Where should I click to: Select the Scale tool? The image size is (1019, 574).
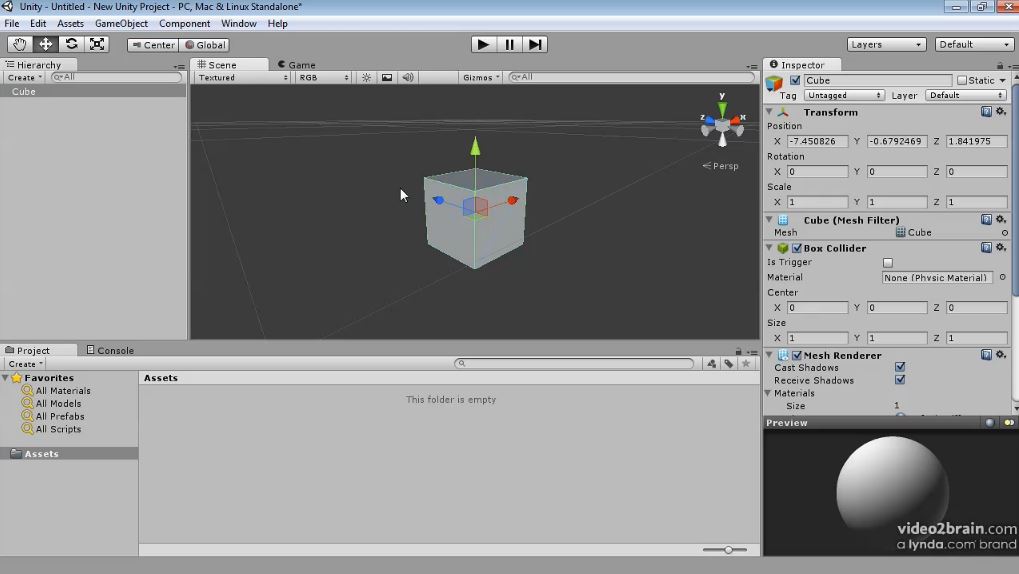click(97, 44)
